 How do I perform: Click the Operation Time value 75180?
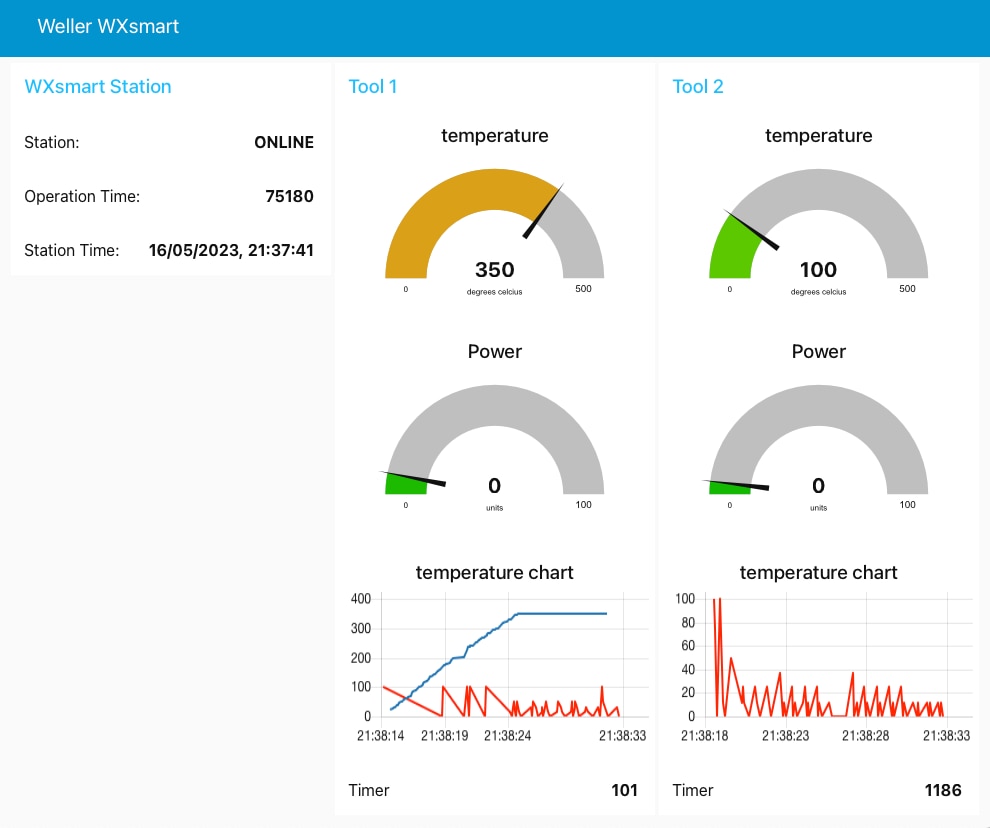pos(289,196)
